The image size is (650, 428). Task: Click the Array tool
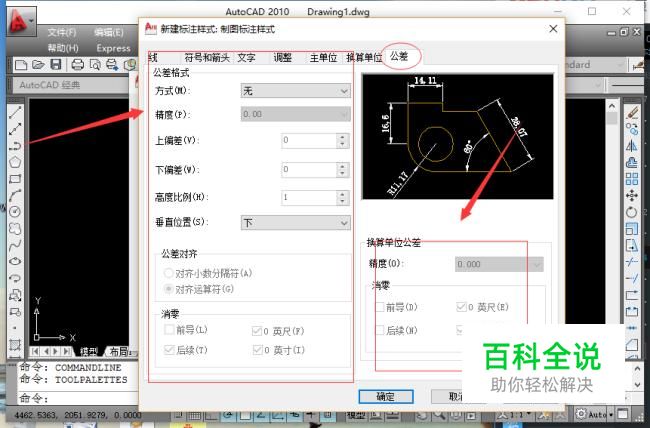coord(632,179)
